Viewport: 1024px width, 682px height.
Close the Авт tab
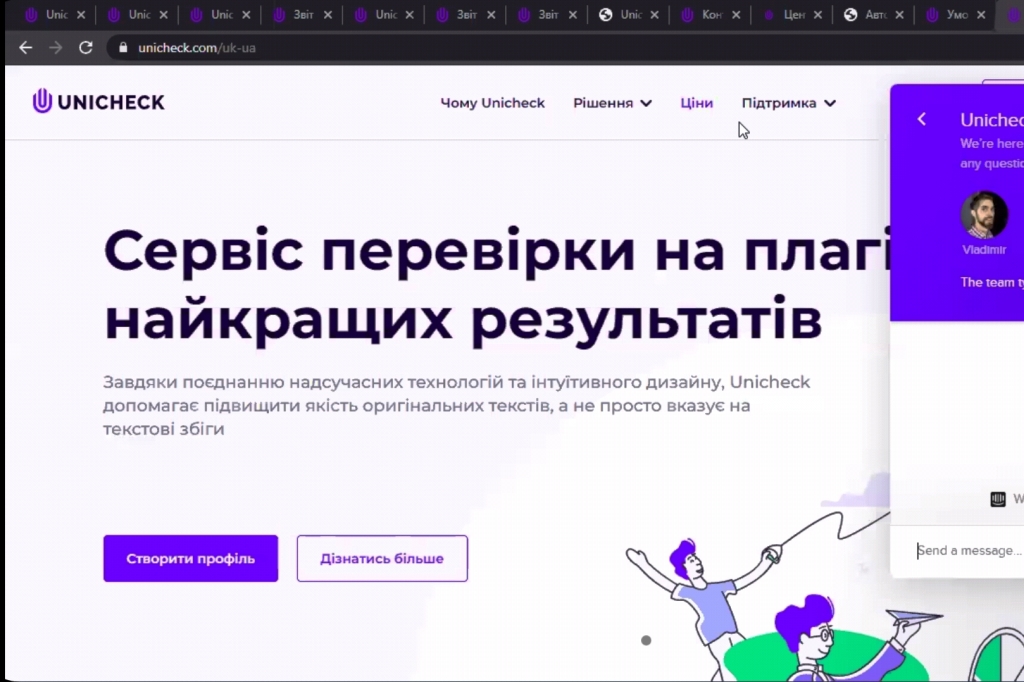(899, 14)
